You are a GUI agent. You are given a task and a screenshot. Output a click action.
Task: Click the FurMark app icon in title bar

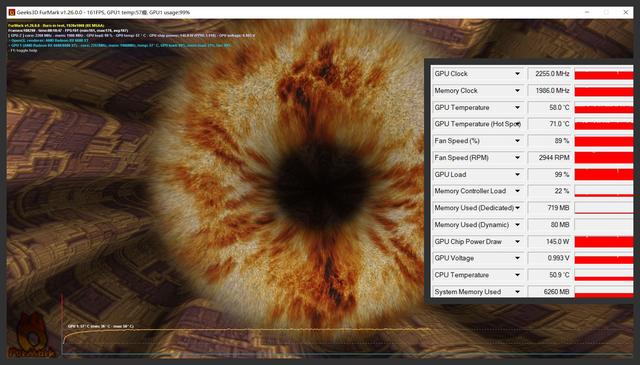(12, 13)
